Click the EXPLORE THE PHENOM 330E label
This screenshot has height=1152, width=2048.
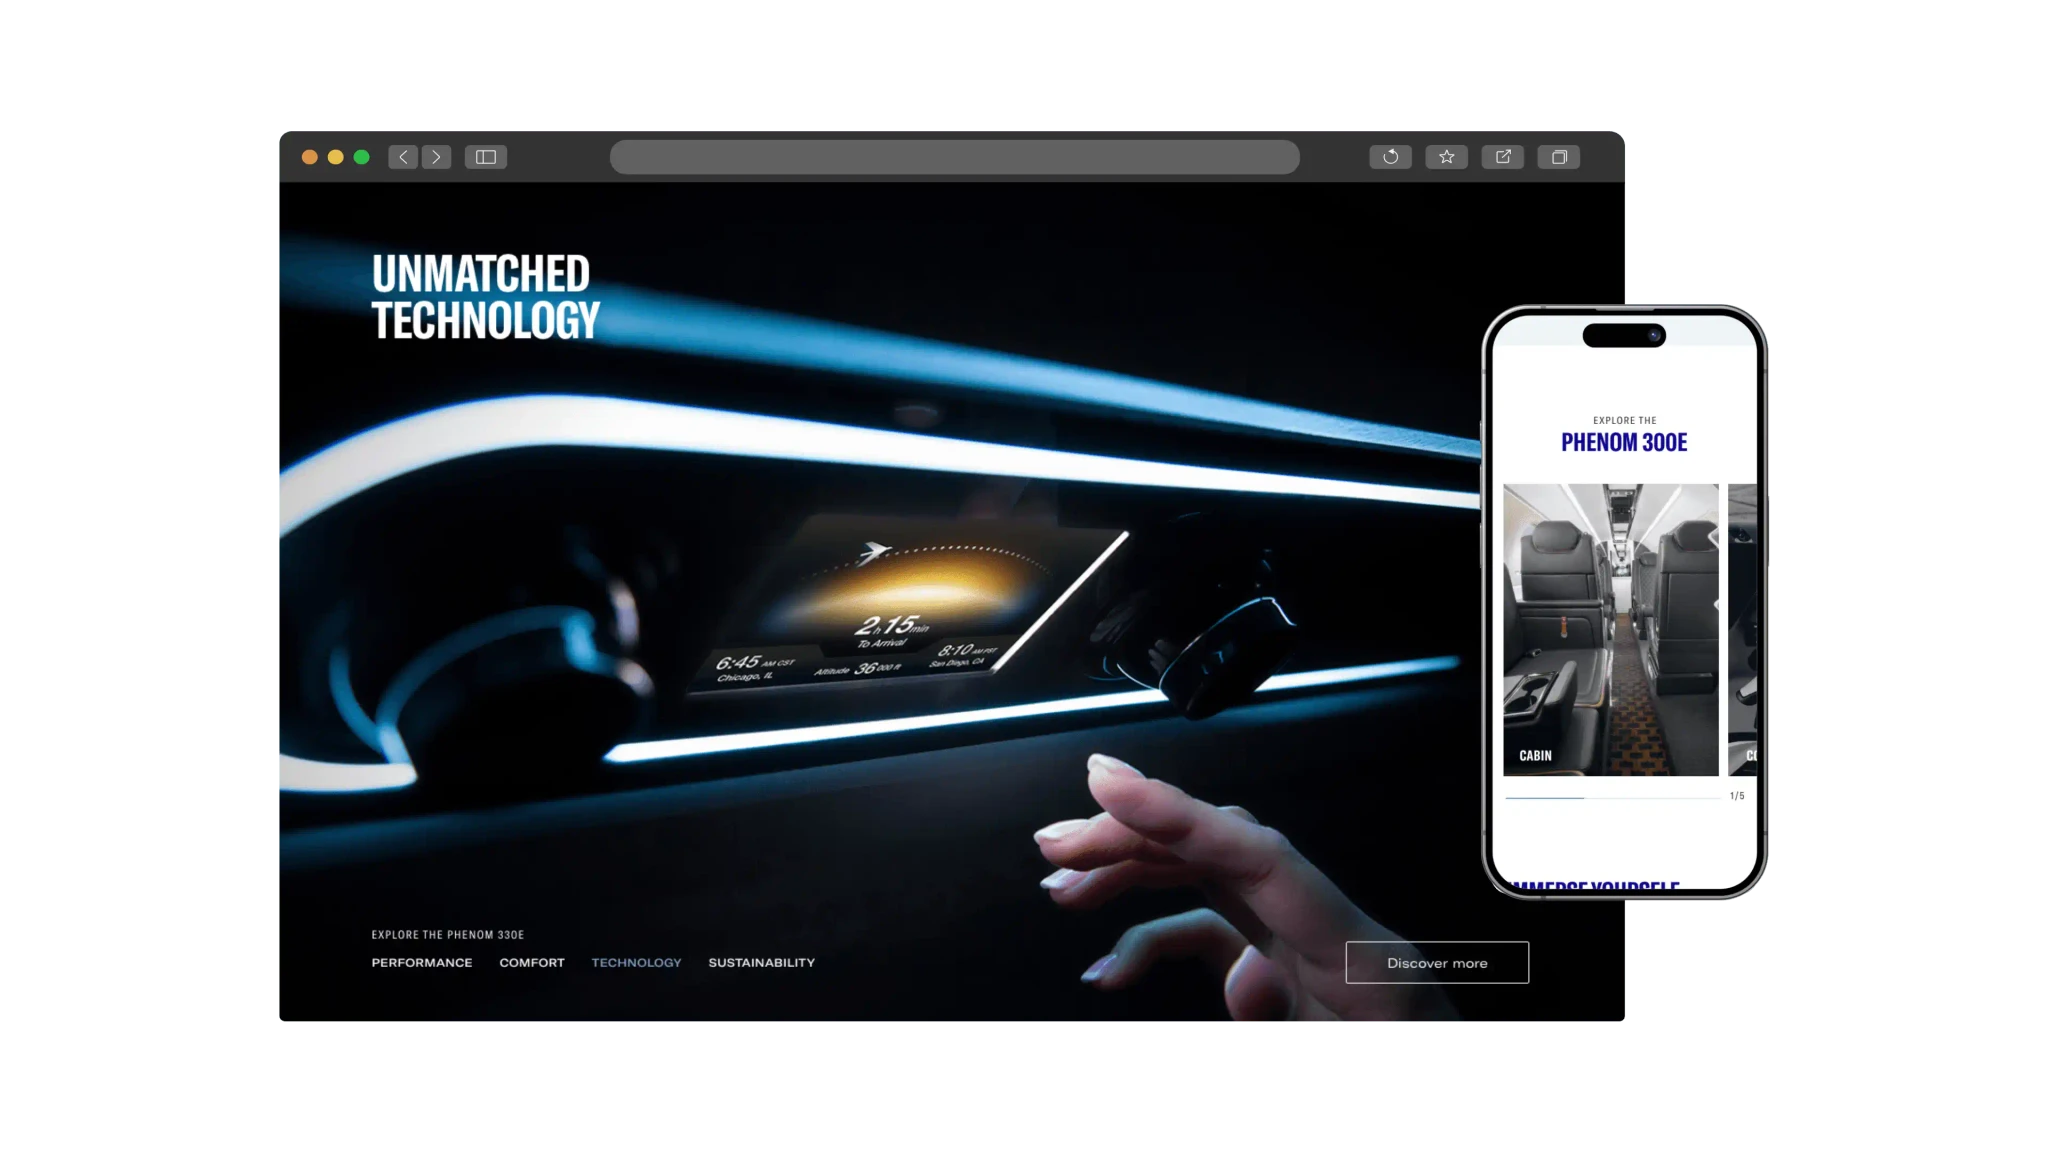[447, 935]
